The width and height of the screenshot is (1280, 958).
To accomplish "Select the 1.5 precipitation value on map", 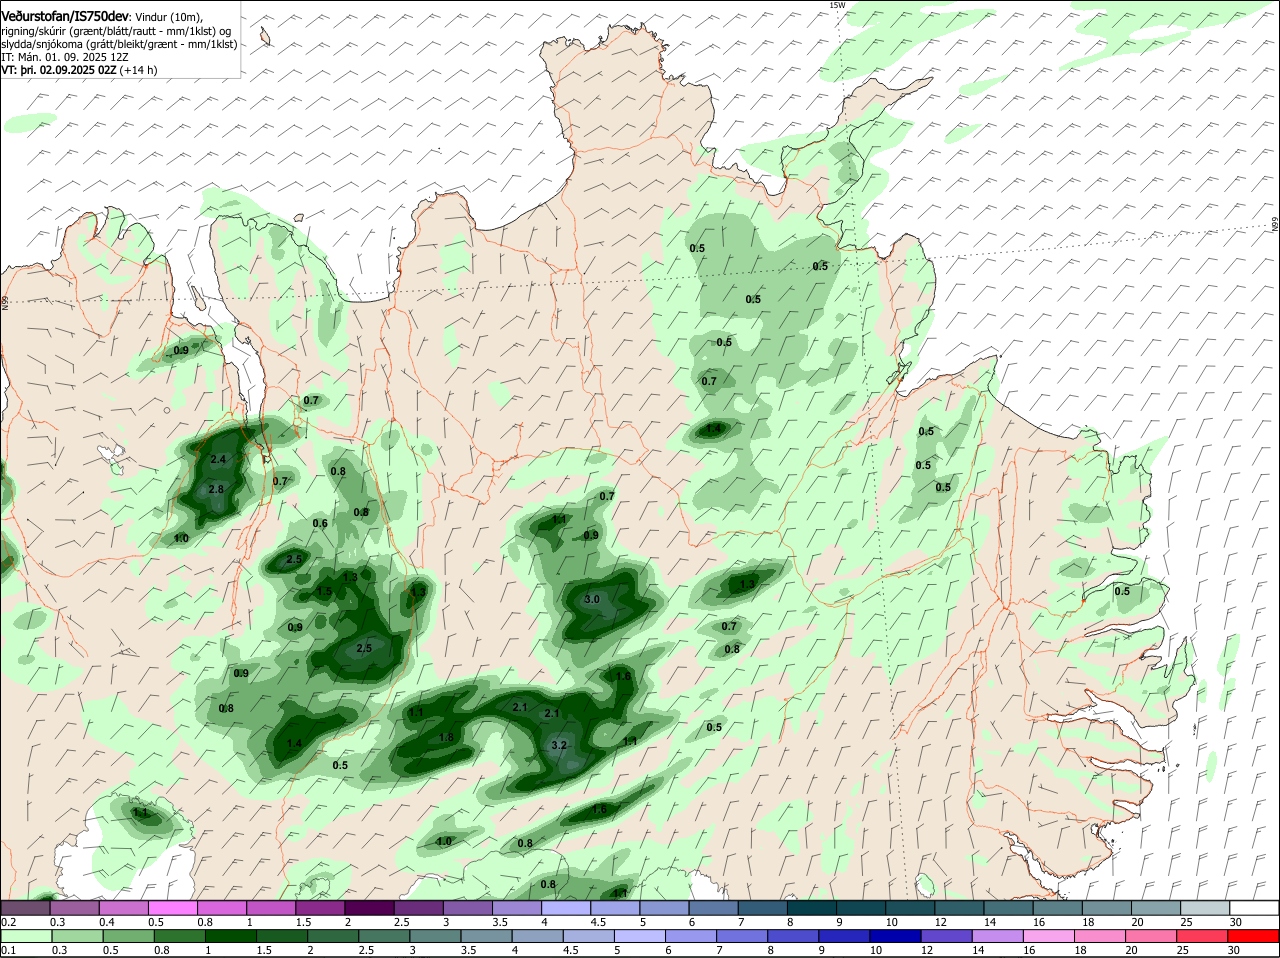I will click(324, 592).
